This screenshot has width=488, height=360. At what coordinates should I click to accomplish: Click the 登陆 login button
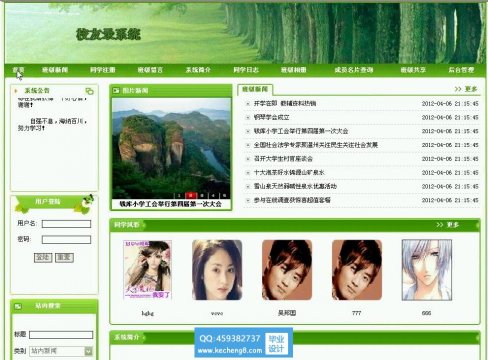click(x=43, y=257)
